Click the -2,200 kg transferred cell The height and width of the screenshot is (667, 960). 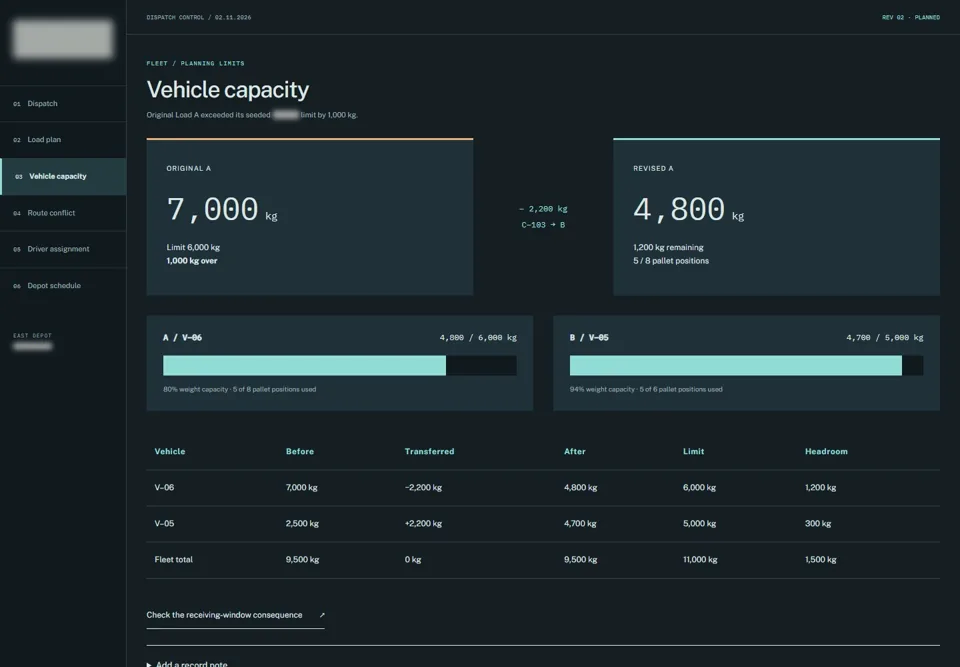(x=423, y=488)
